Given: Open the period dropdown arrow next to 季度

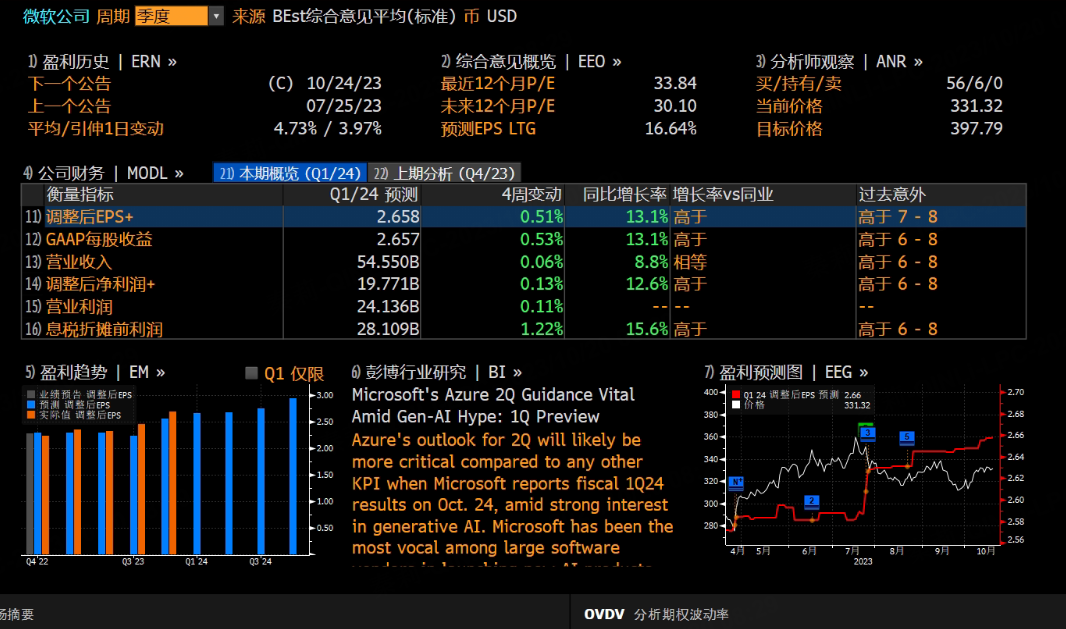Looking at the screenshot, I should coord(216,16).
